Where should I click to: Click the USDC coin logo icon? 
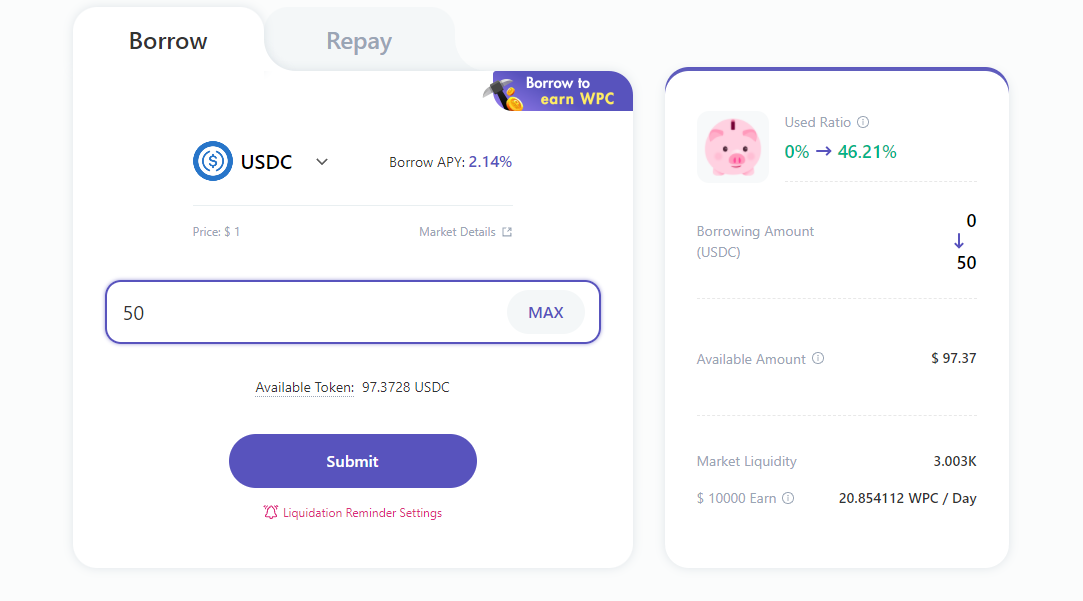coord(213,161)
